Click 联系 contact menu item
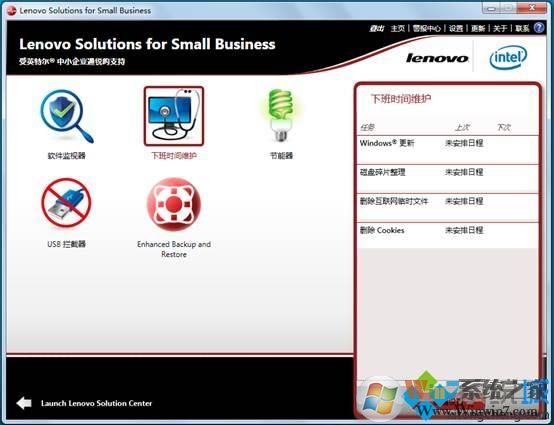The image size is (554, 425). 522,28
